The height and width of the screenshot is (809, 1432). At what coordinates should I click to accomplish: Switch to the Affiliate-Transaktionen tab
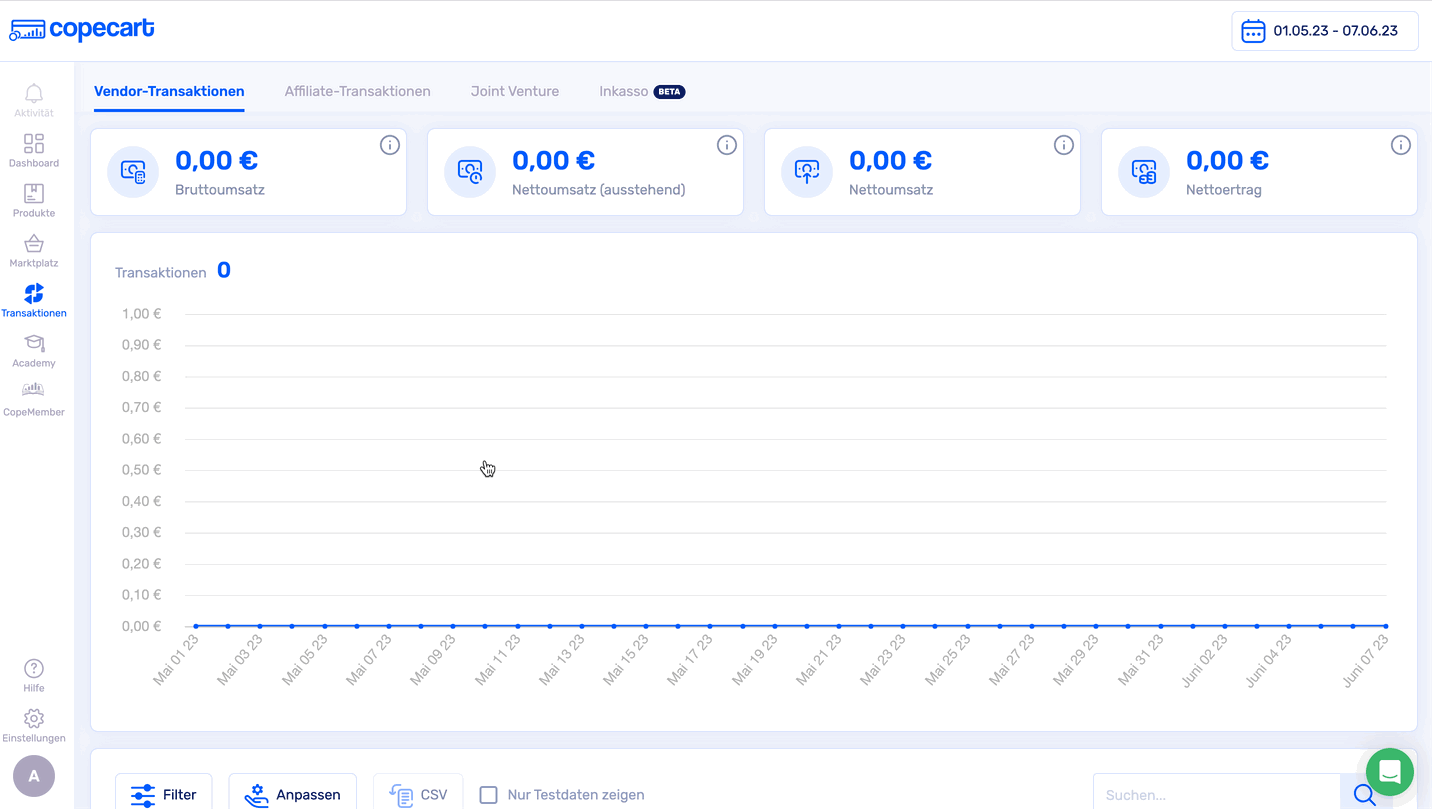[x=357, y=91]
